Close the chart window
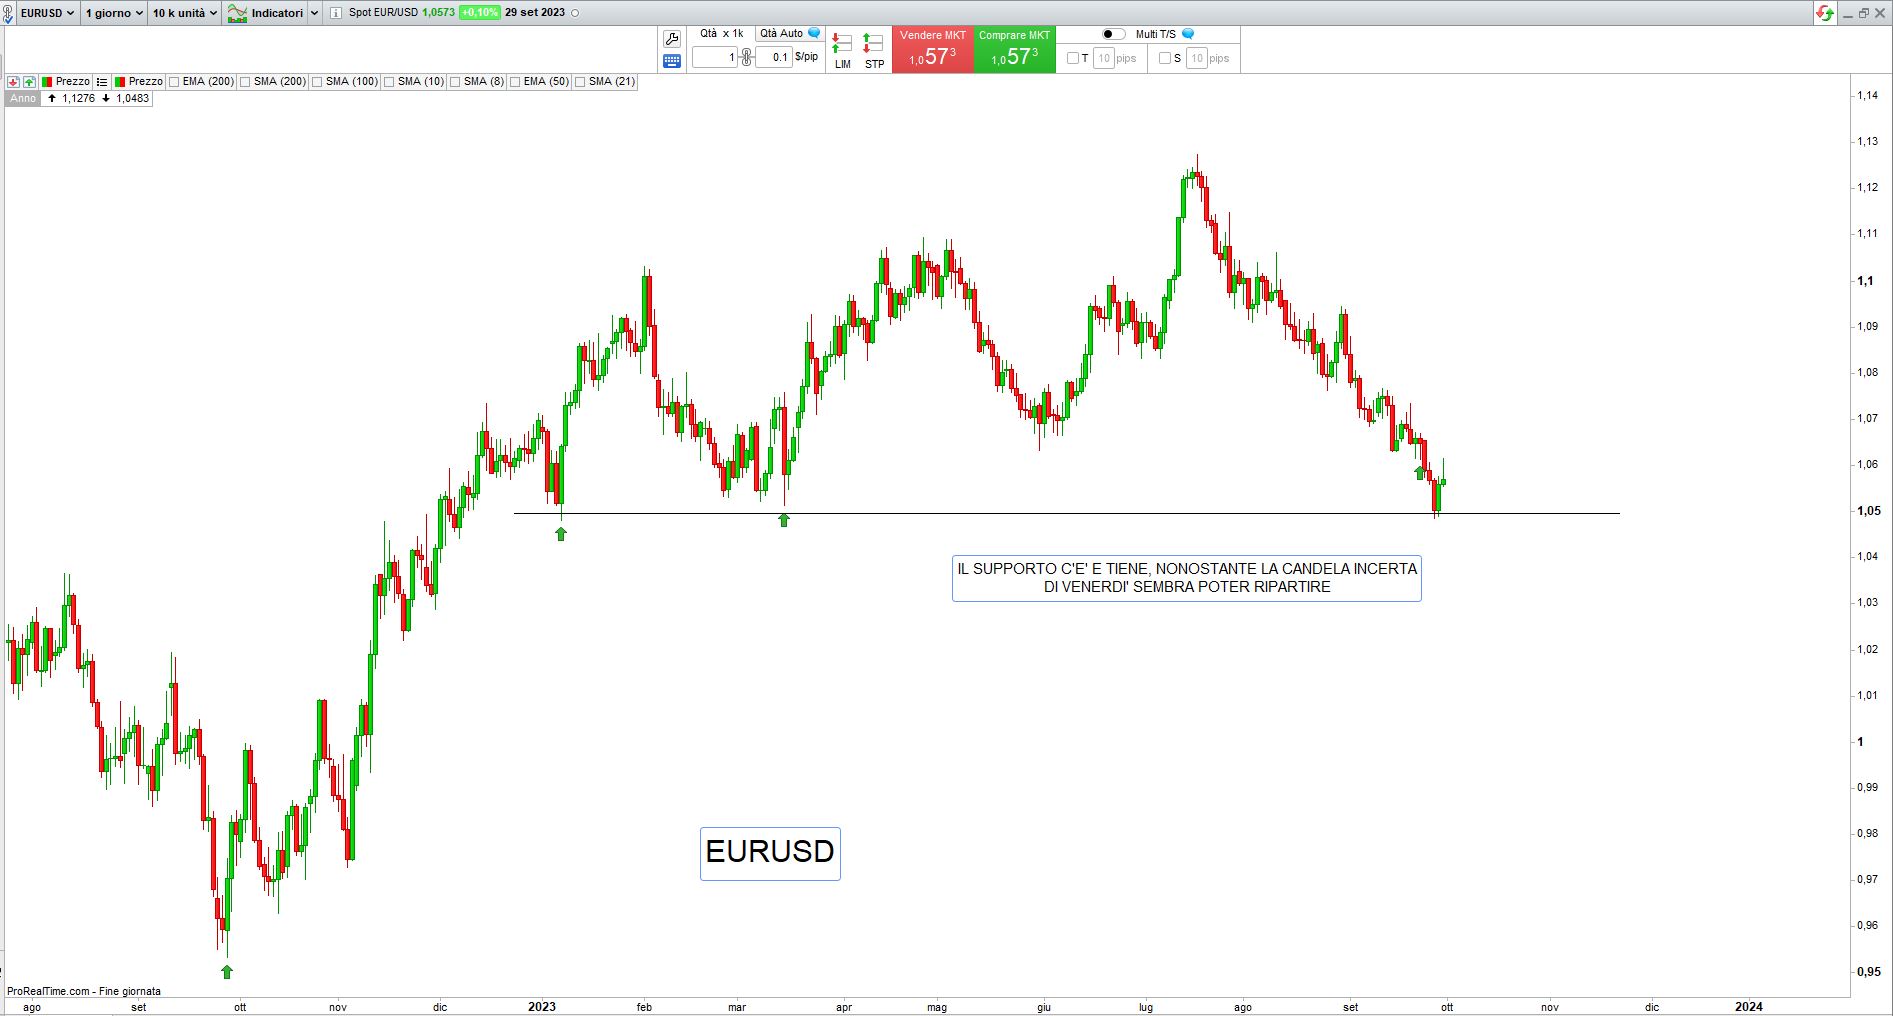This screenshot has height=1016, width=1893. pyautogui.click(x=1880, y=13)
